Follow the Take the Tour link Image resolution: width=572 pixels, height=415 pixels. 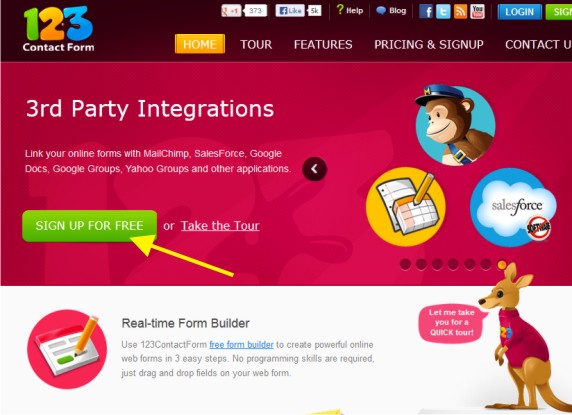[220, 226]
